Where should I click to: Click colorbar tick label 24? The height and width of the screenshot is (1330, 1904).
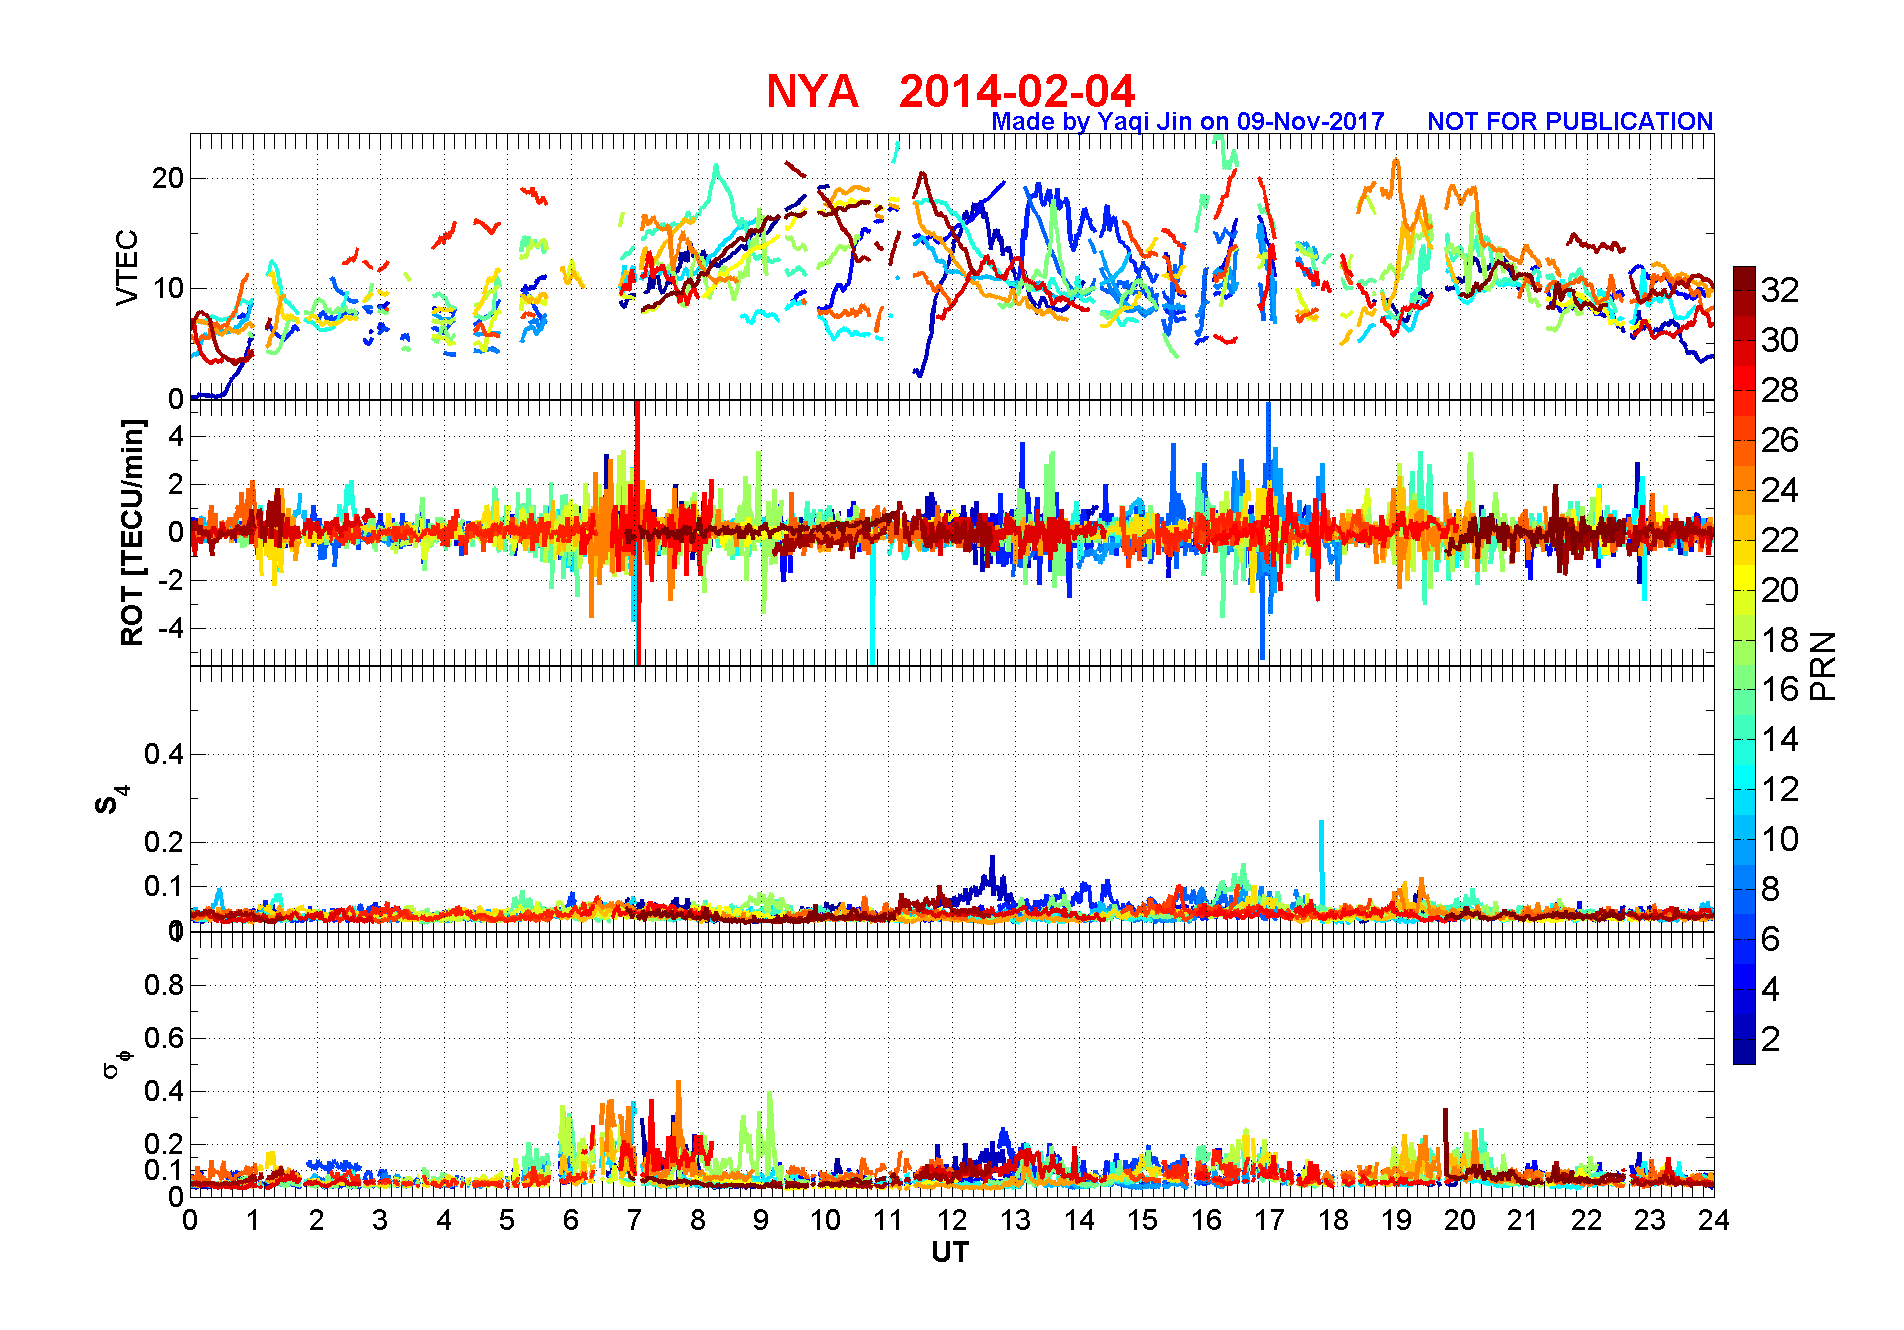[x=1780, y=490]
